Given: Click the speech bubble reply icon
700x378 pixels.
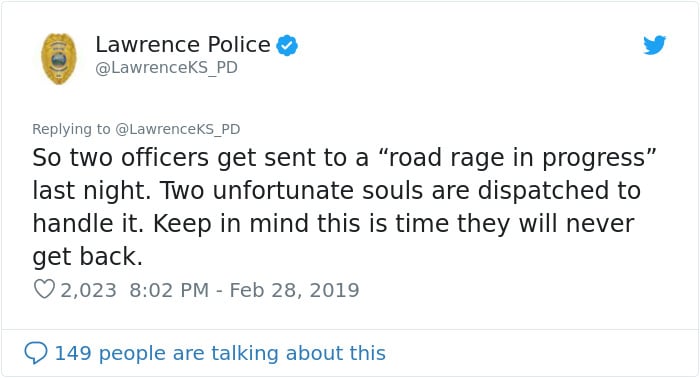Looking at the screenshot, I should pos(36,353).
